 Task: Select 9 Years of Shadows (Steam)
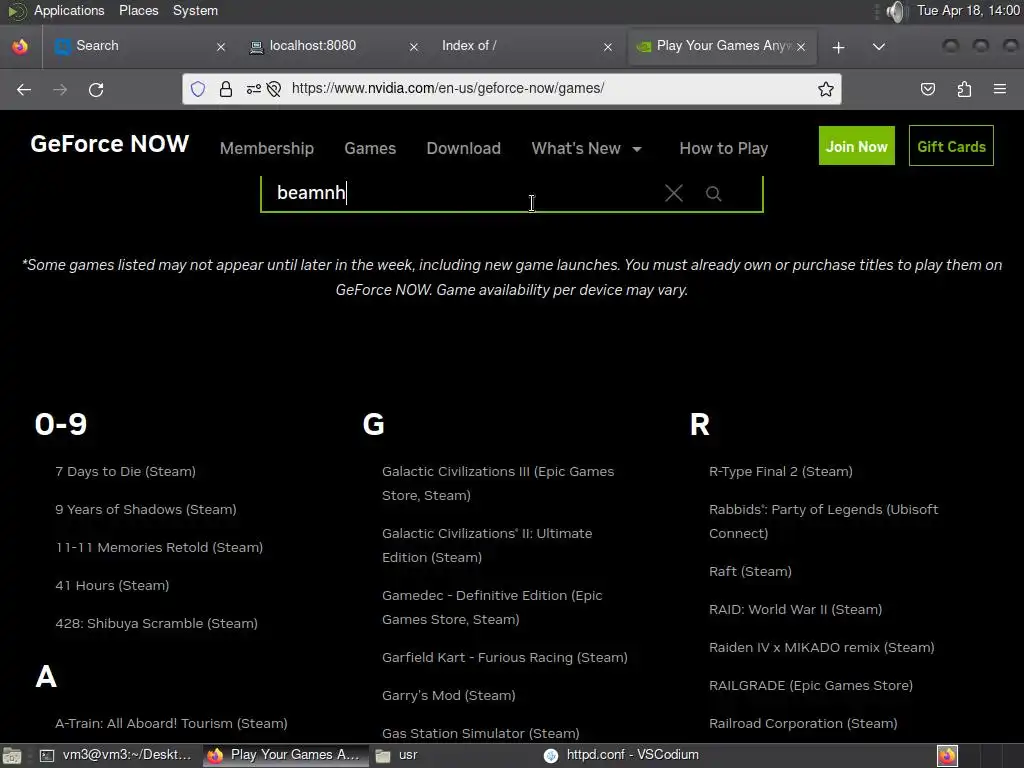pyautogui.click(x=146, y=509)
